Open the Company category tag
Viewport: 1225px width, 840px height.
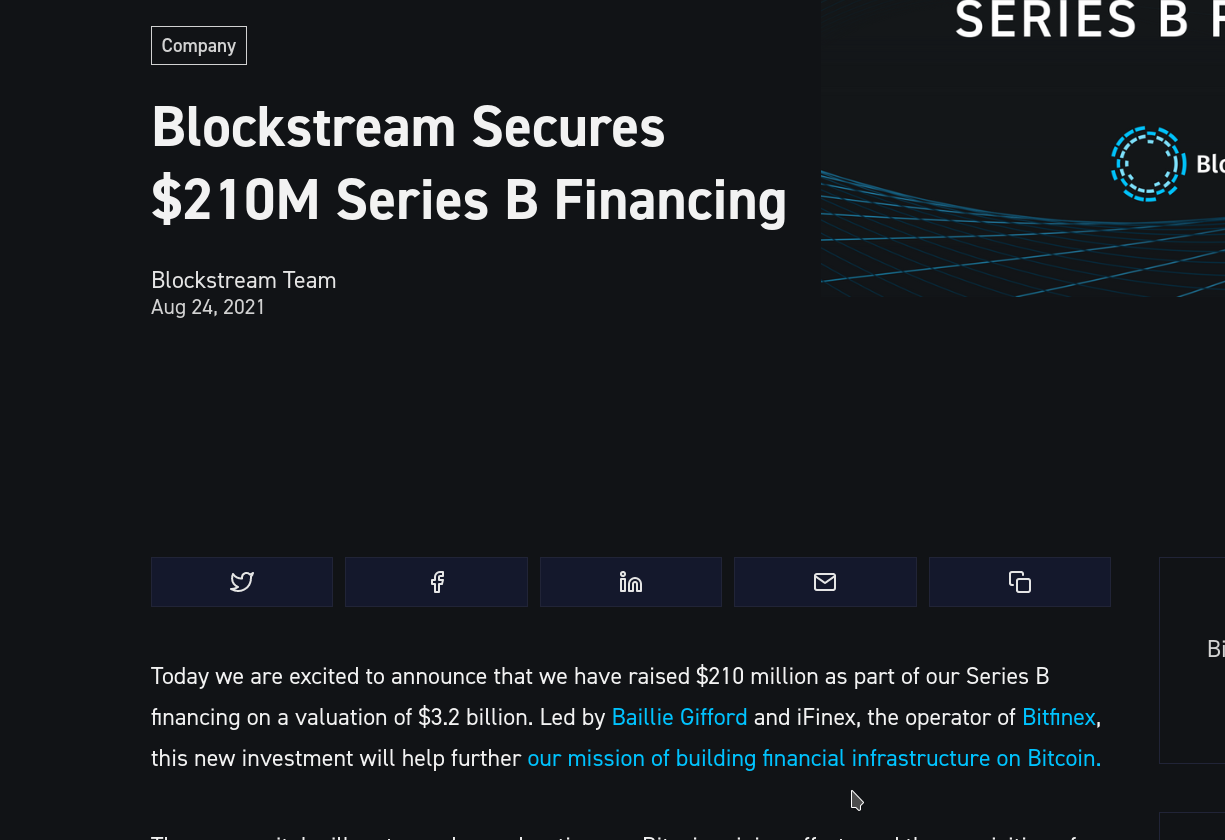tap(199, 46)
